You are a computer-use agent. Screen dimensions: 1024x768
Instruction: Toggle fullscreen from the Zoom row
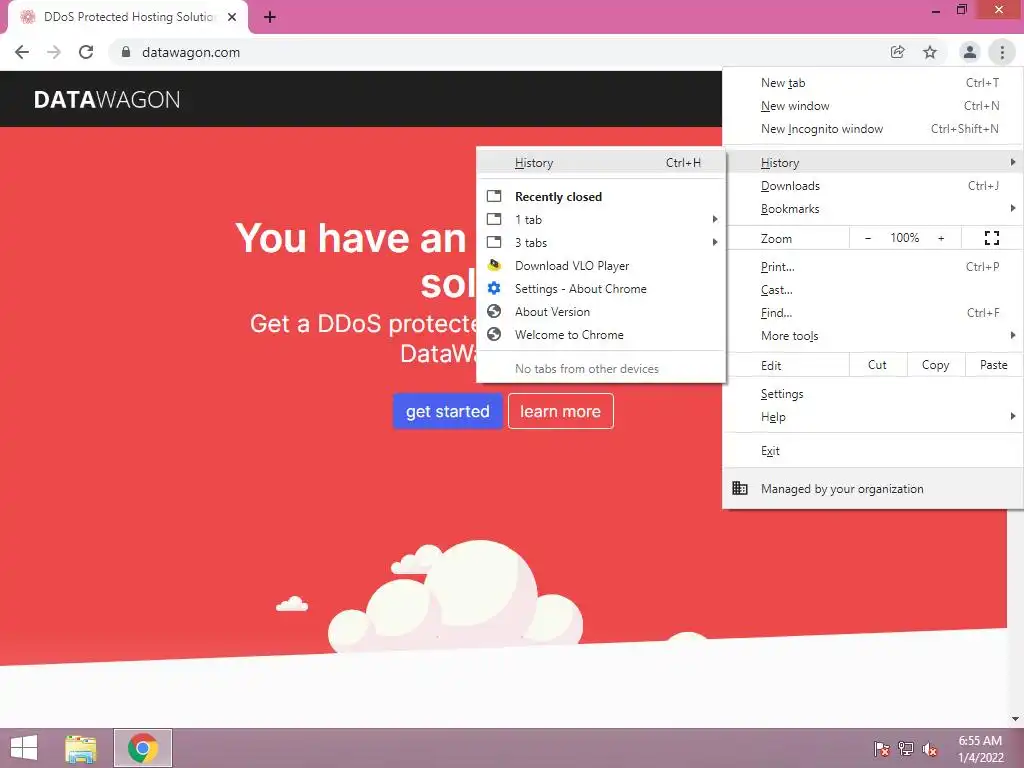point(991,238)
